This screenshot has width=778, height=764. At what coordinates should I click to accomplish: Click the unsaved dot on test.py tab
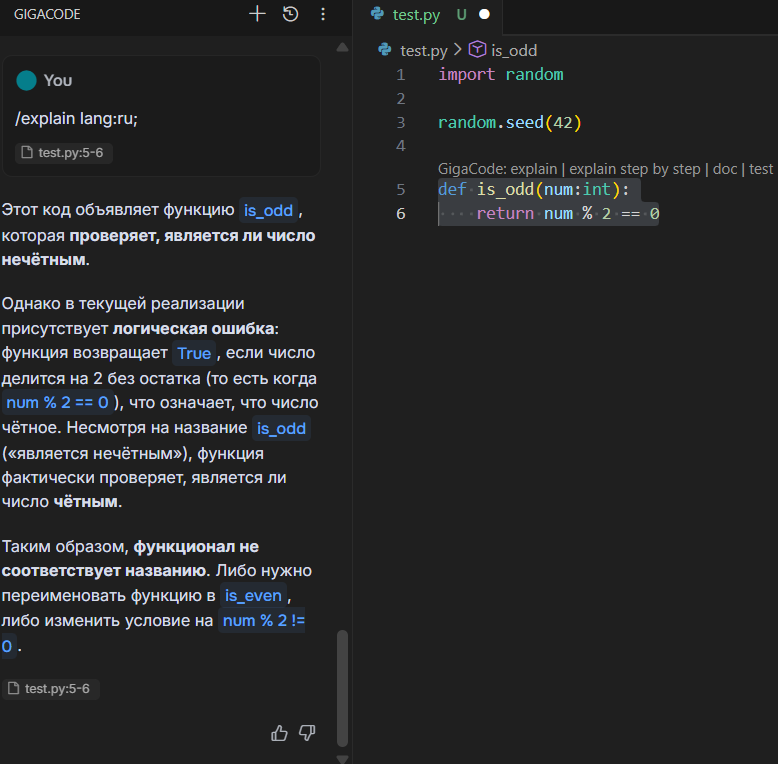484,14
